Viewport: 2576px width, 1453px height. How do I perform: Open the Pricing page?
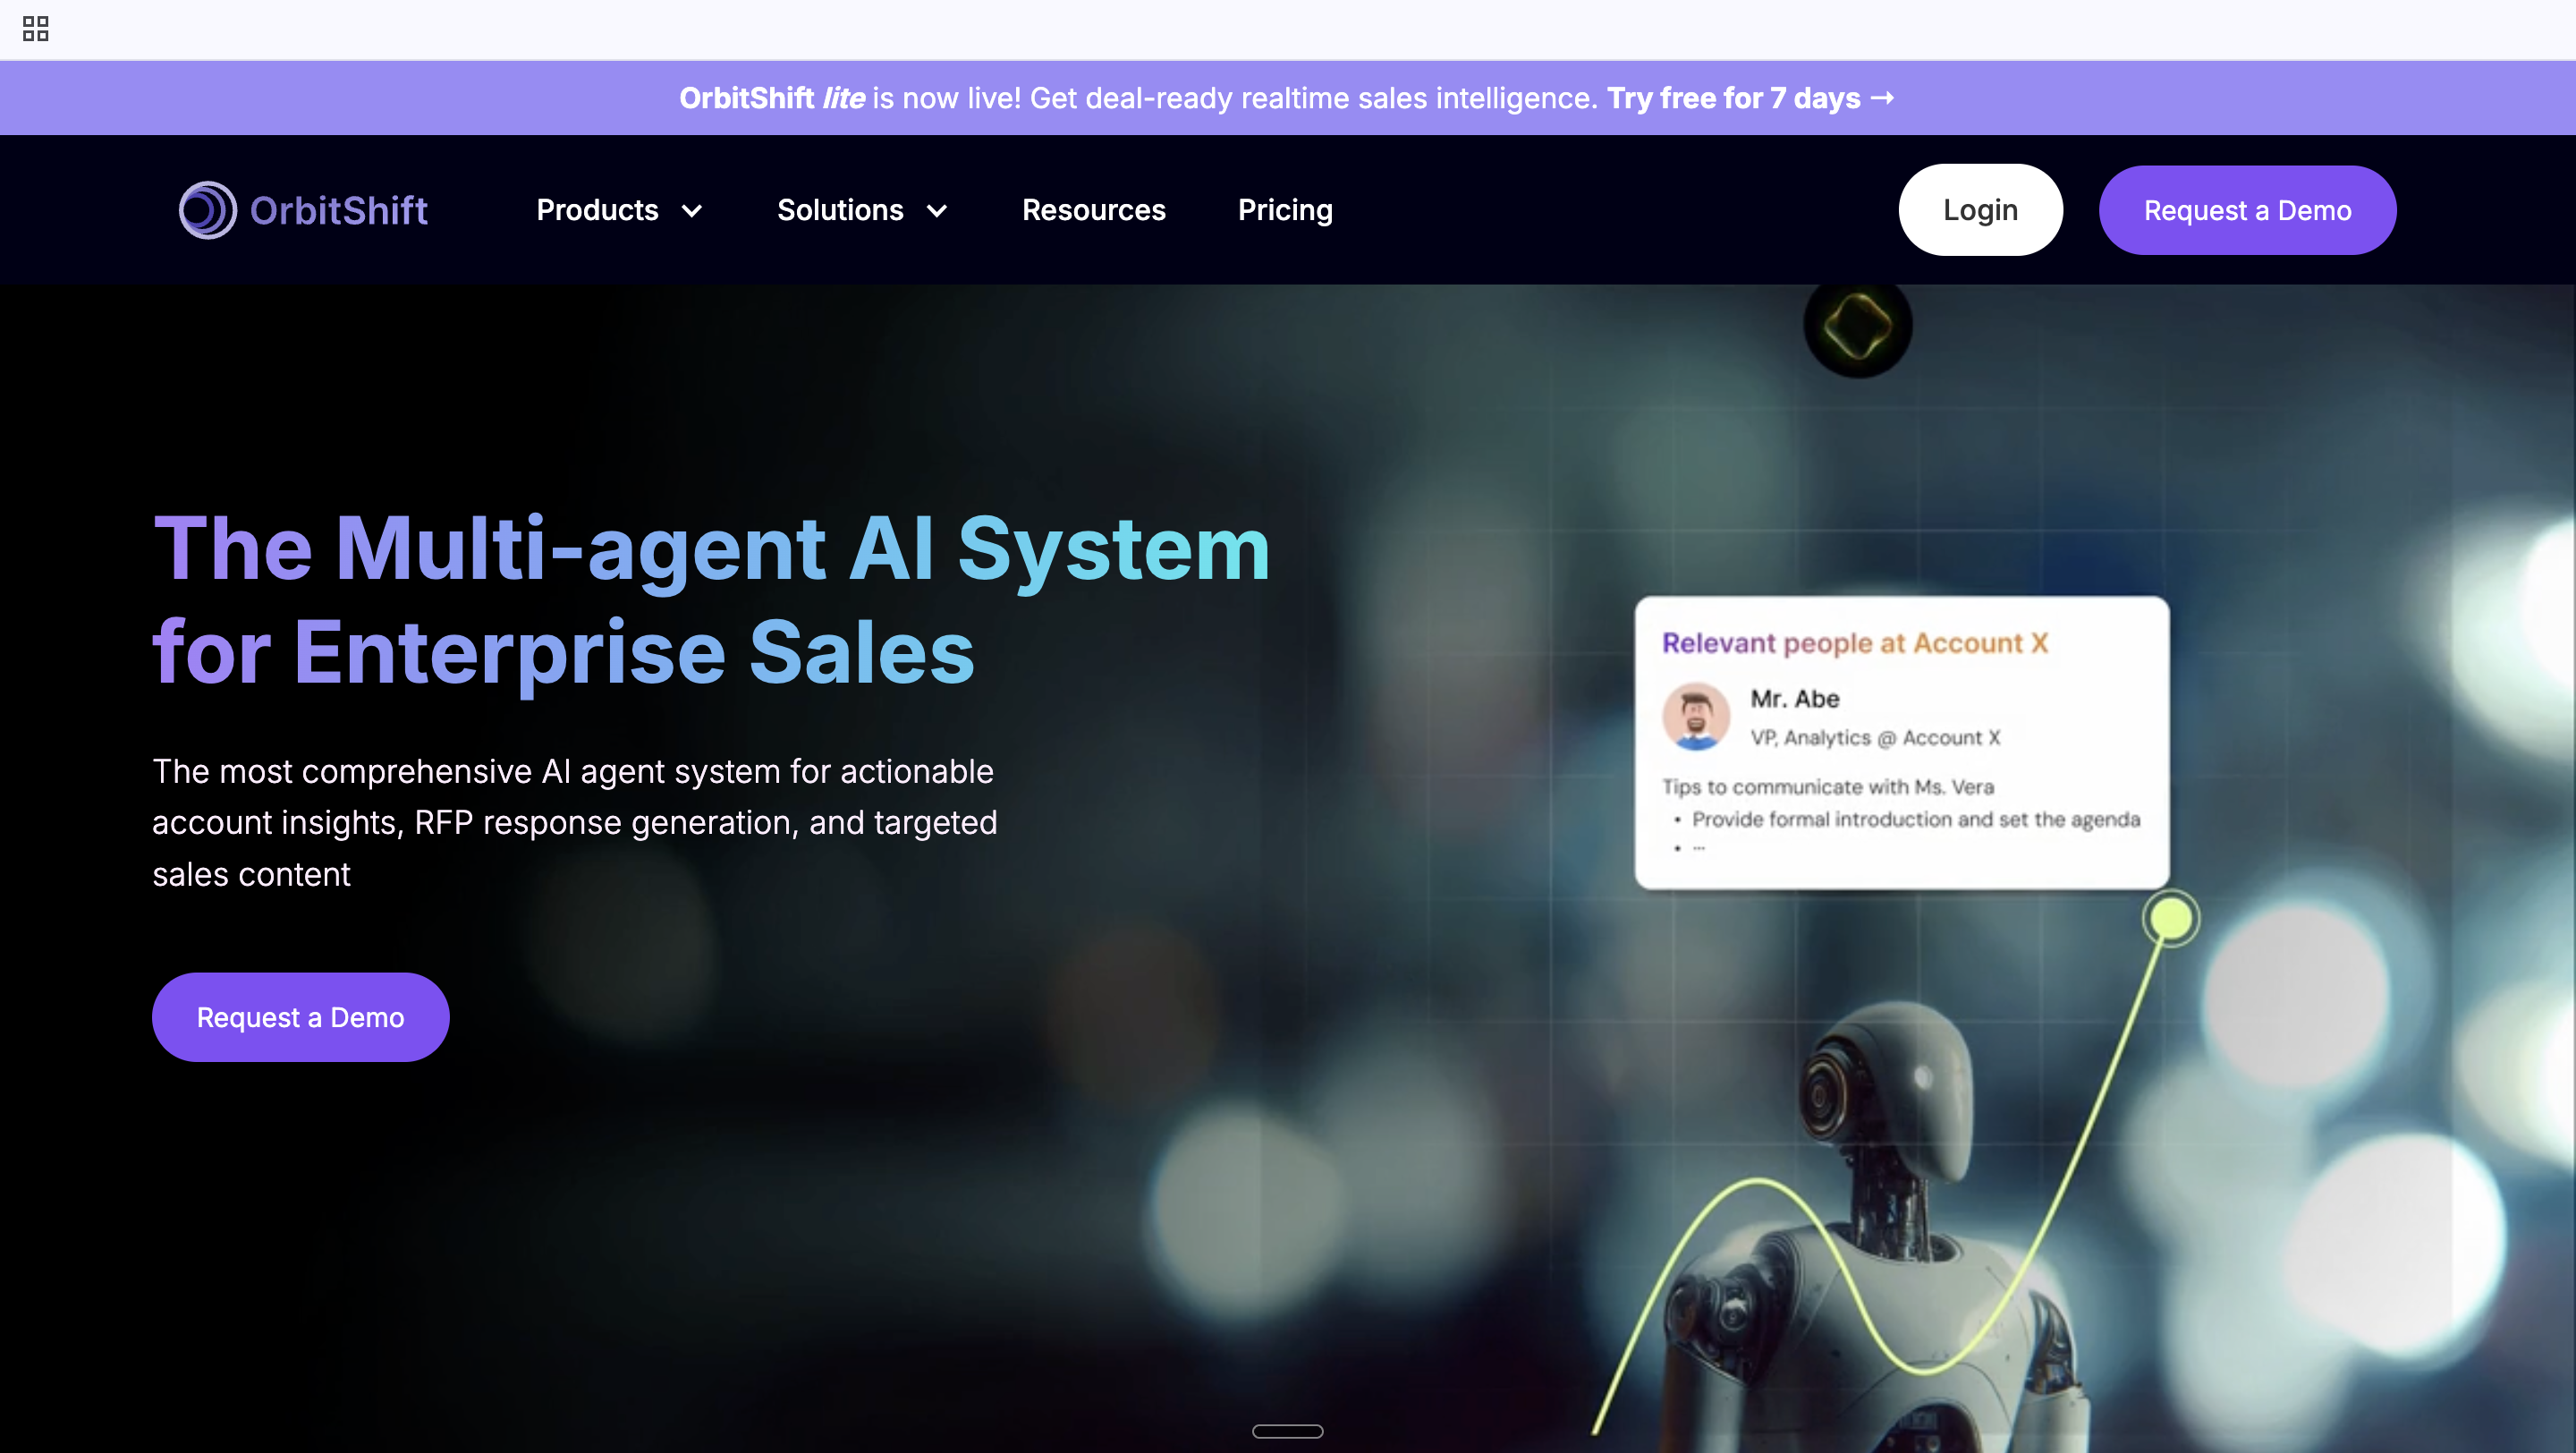1285,210
